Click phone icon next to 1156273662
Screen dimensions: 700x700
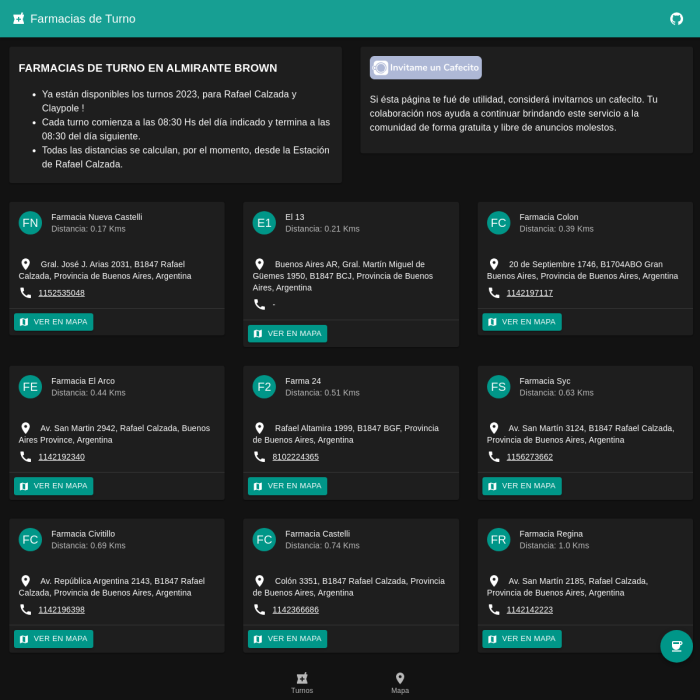[494, 456]
